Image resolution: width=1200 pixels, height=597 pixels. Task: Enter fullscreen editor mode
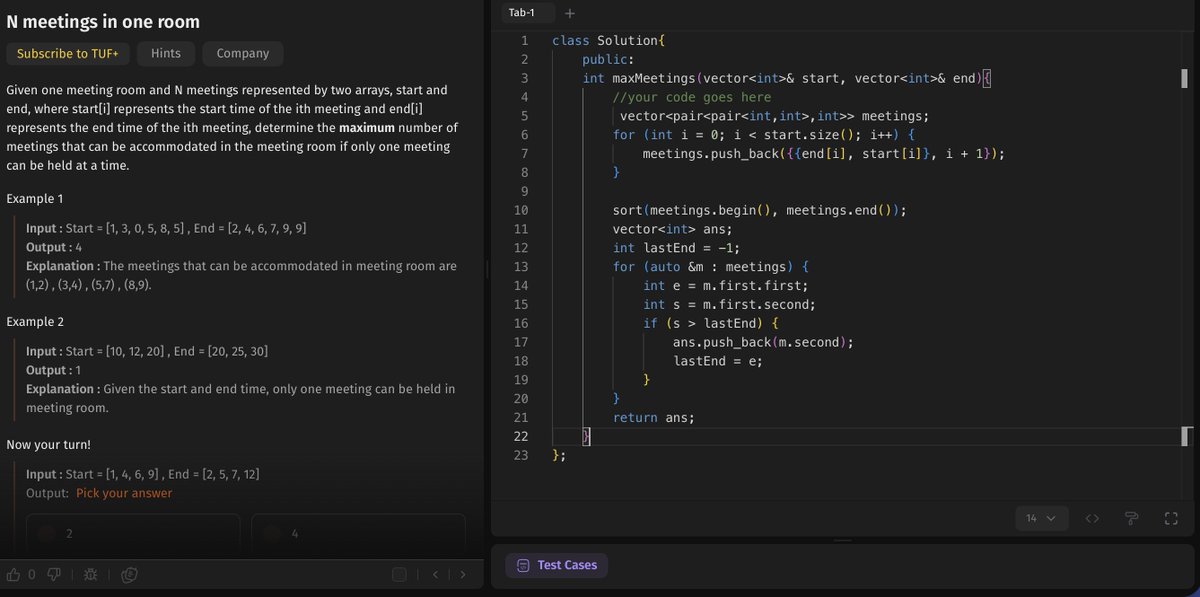(x=1171, y=518)
